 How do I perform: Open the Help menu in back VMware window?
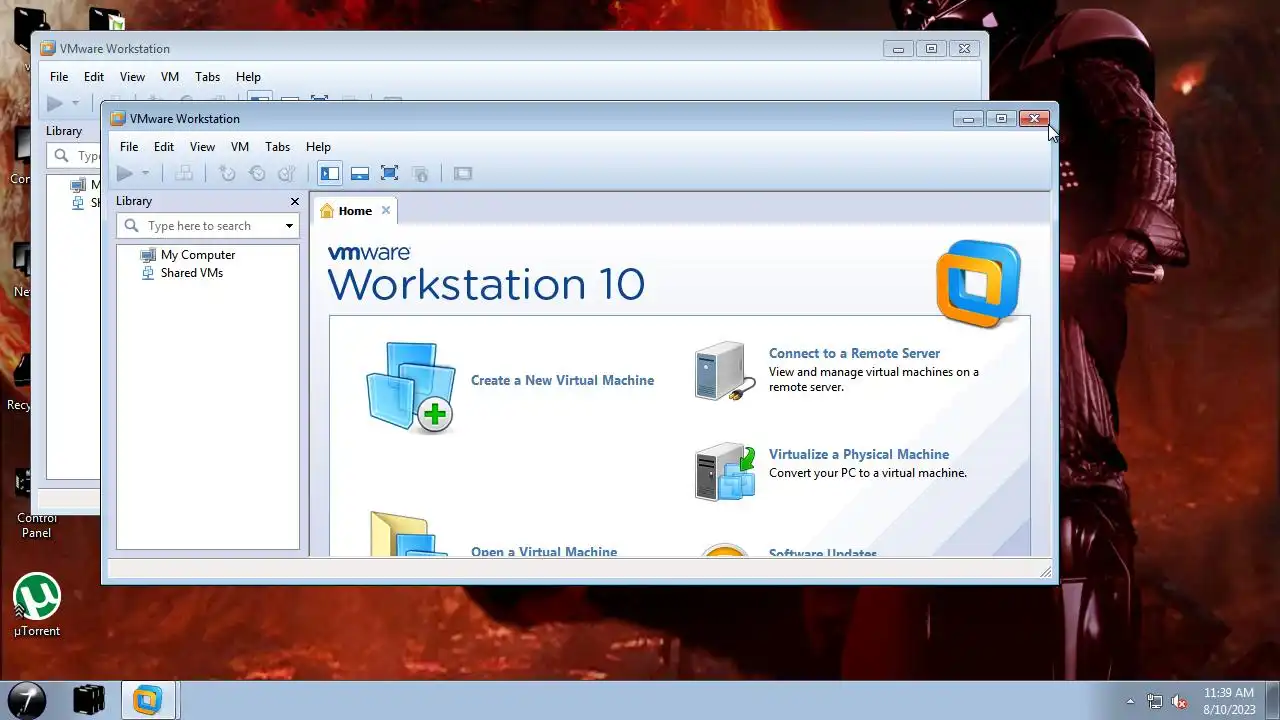tap(248, 77)
